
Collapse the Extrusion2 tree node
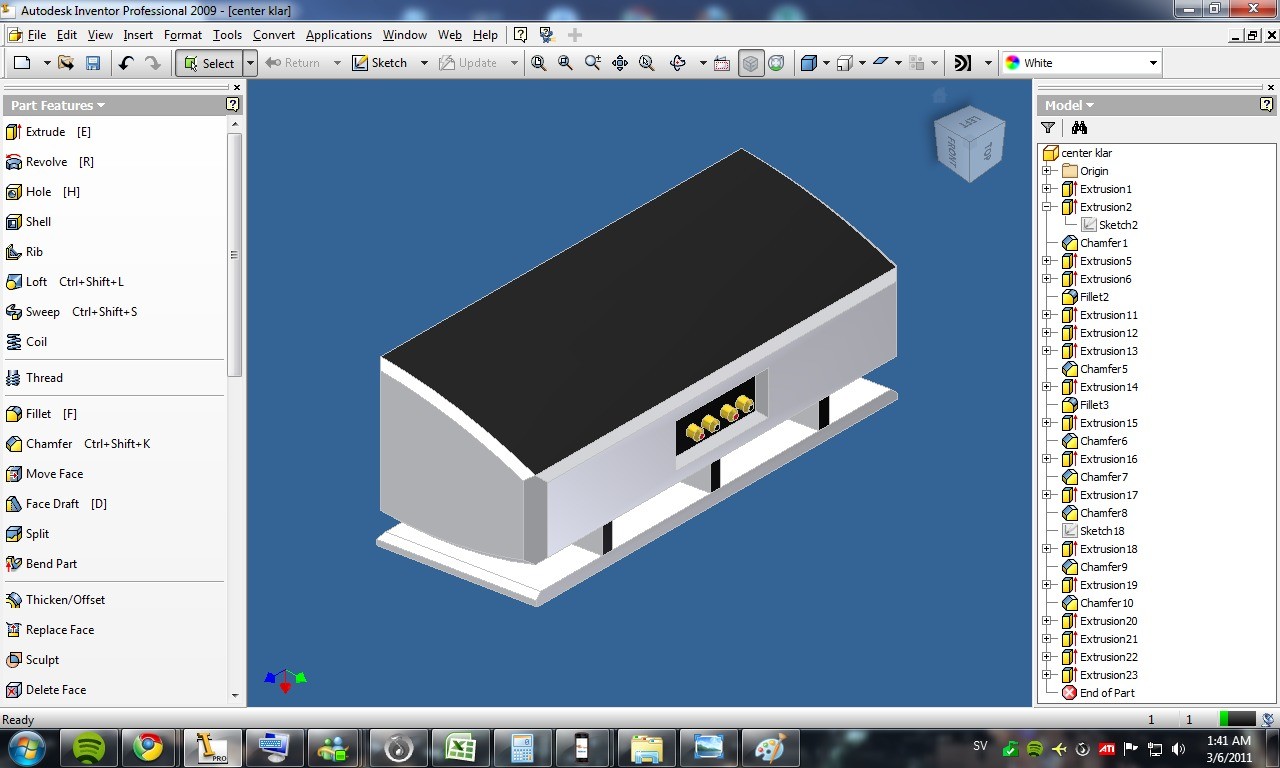[1047, 207]
